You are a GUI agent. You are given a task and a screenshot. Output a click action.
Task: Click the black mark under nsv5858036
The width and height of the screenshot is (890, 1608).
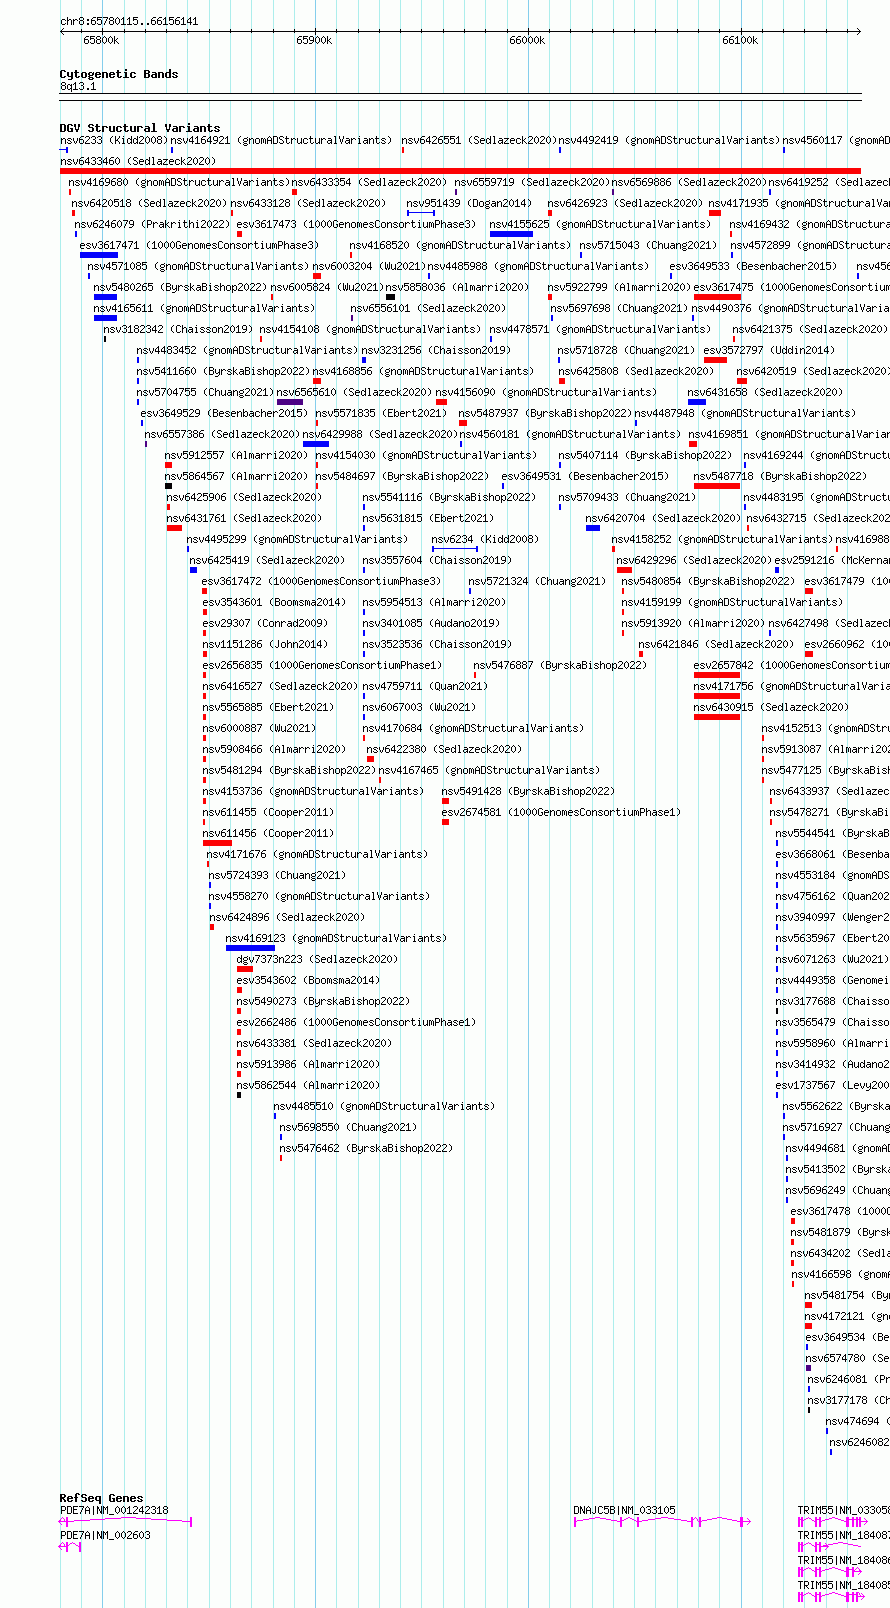pyautogui.click(x=390, y=297)
